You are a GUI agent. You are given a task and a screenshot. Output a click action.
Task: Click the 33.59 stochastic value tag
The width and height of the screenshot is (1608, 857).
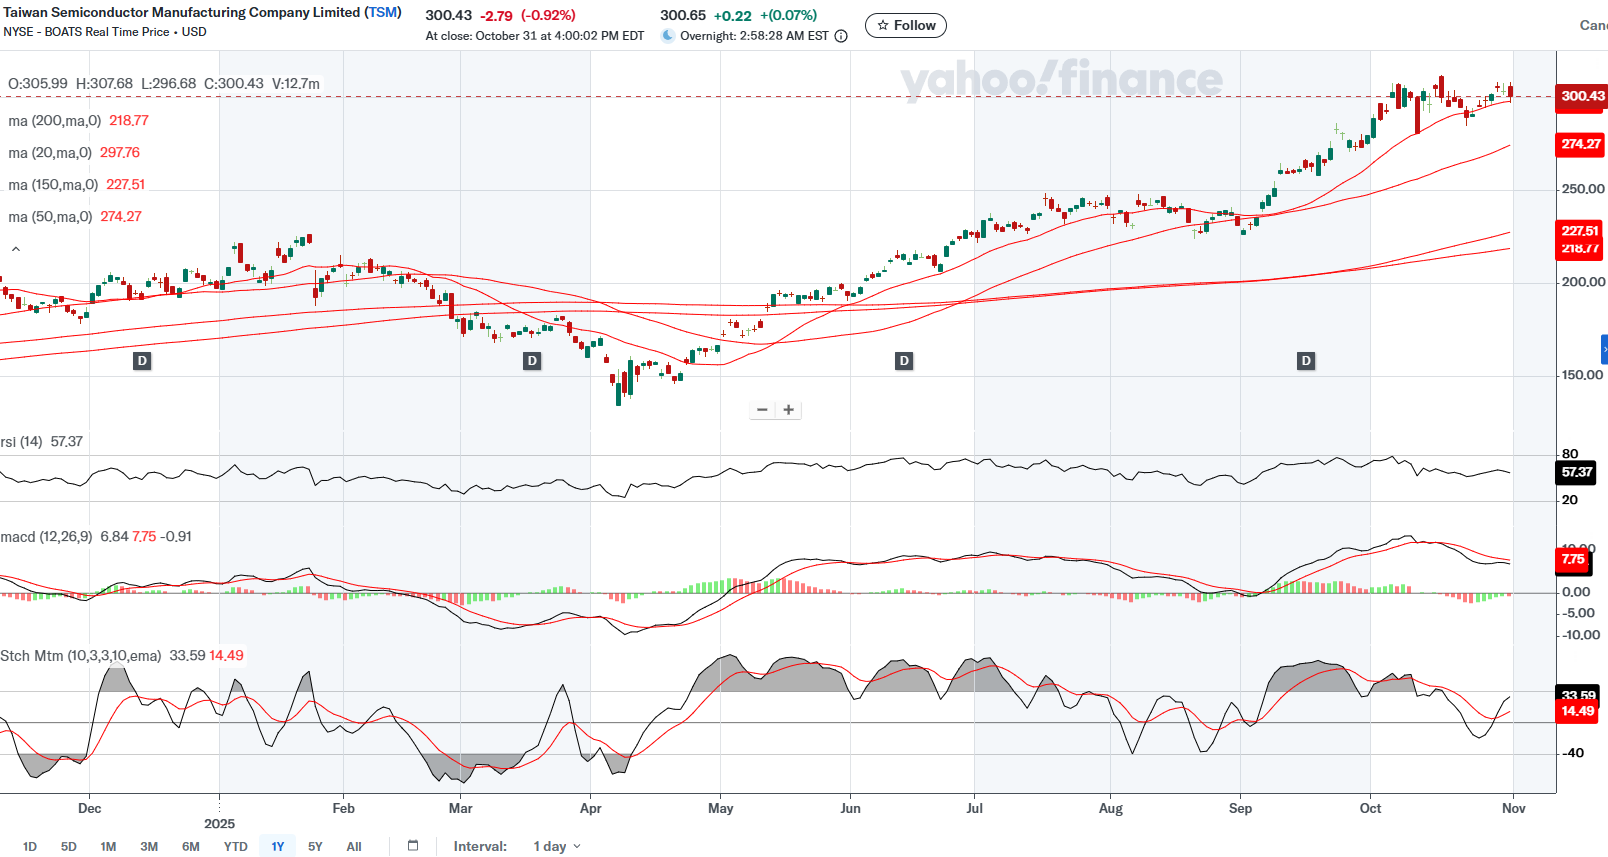point(1577,694)
